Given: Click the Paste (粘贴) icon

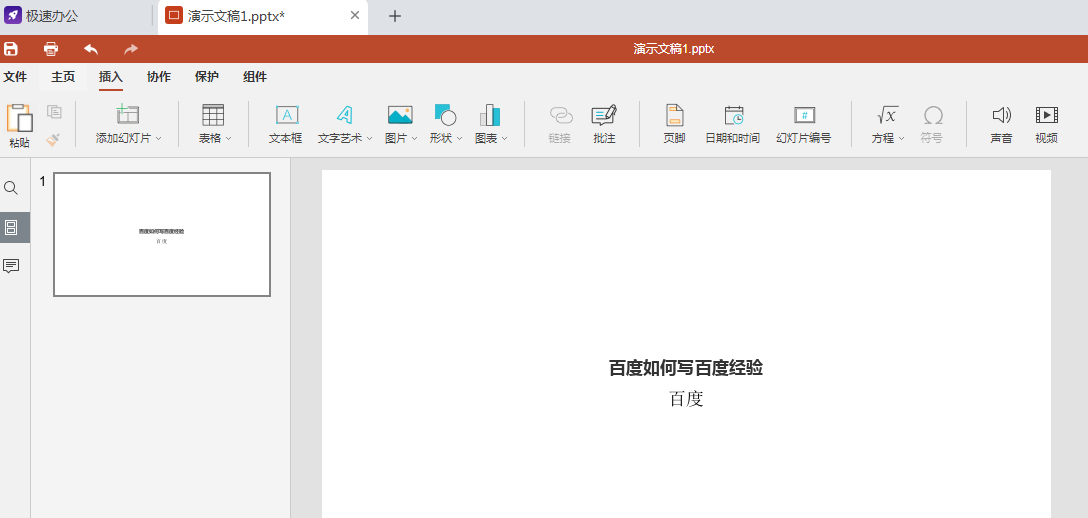Looking at the screenshot, I should tap(19, 118).
